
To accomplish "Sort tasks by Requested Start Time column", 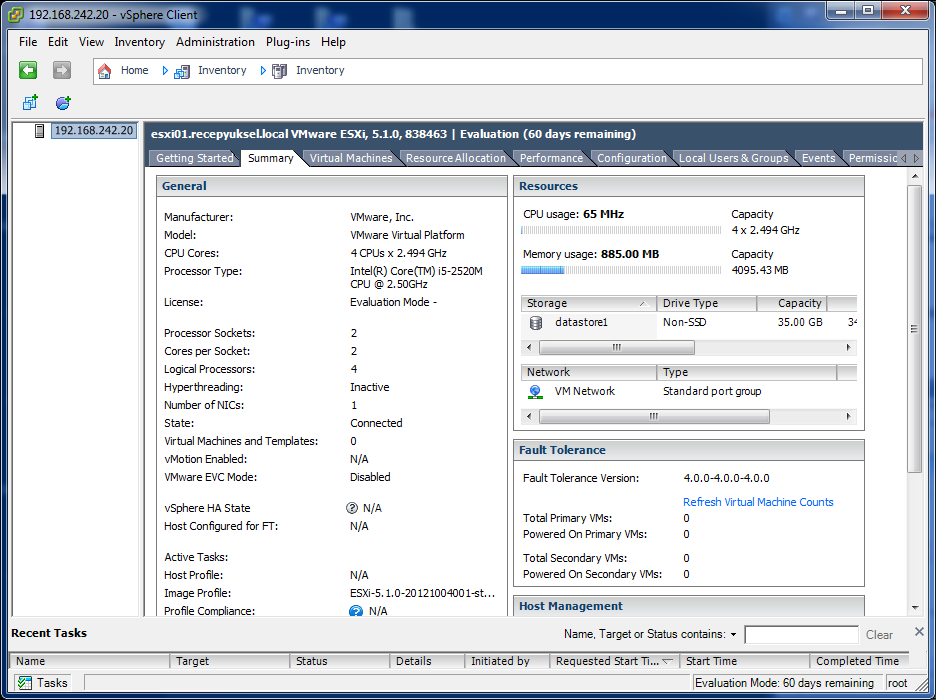I will click(x=615, y=661).
